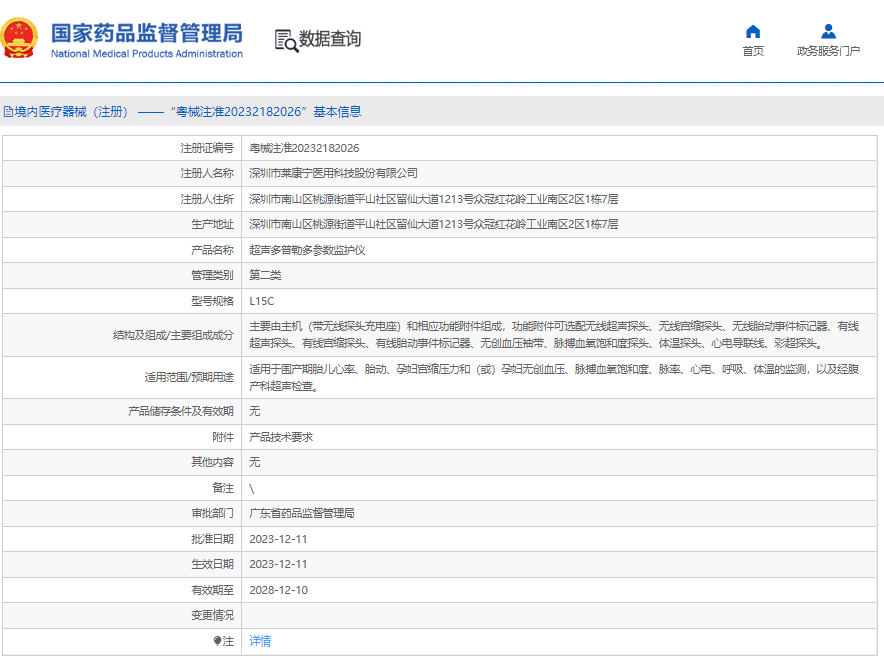Click the 产品名称 row label
The height and width of the screenshot is (662, 884).
(212, 250)
